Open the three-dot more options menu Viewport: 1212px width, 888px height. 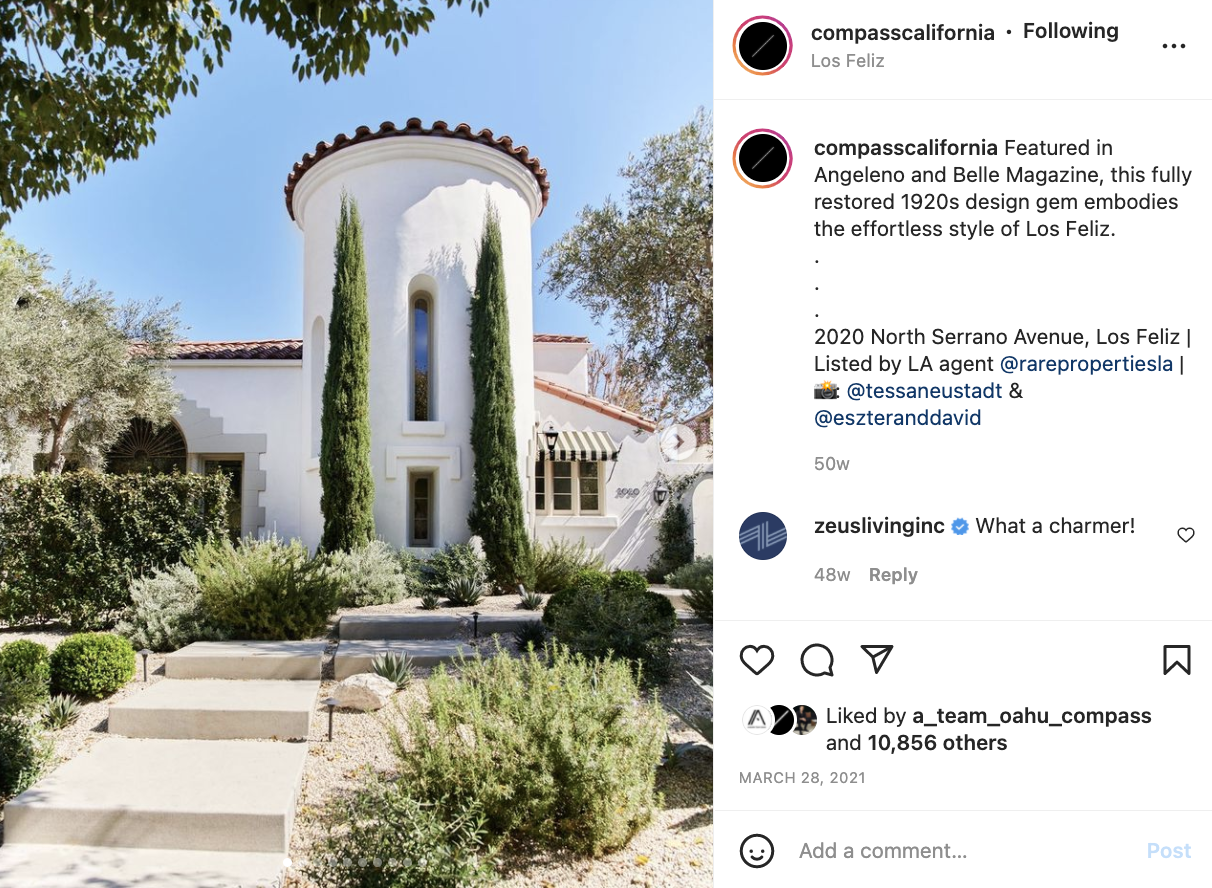pos(1174,46)
